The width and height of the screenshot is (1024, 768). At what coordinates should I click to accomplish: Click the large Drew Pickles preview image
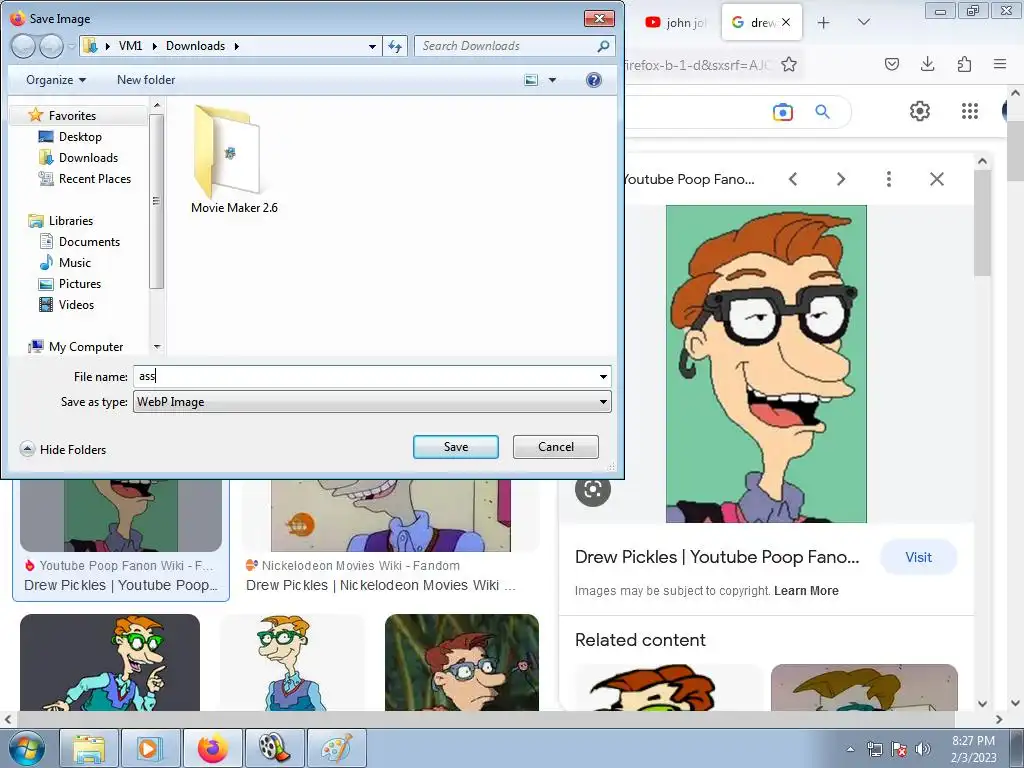766,364
